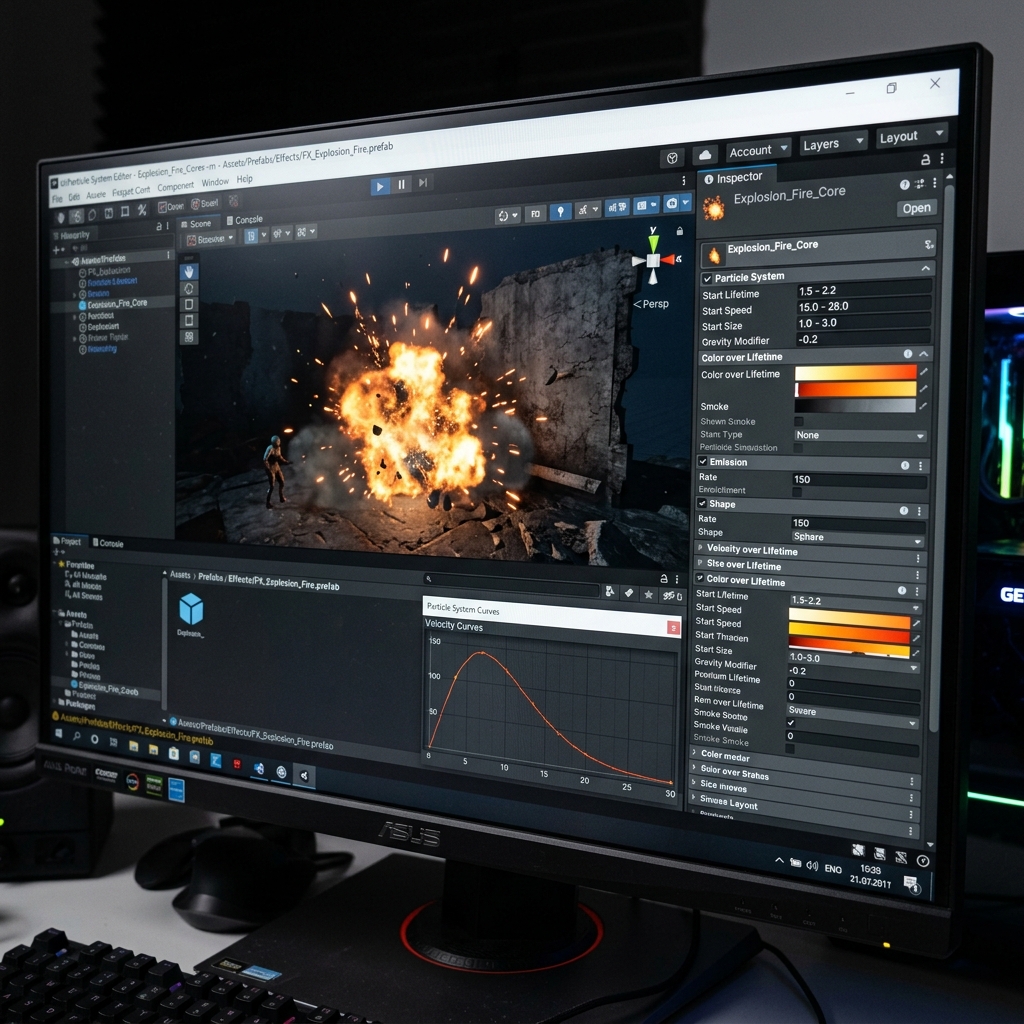Disable the Emission module checkbox
The image size is (1024, 1024).
point(703,462)
